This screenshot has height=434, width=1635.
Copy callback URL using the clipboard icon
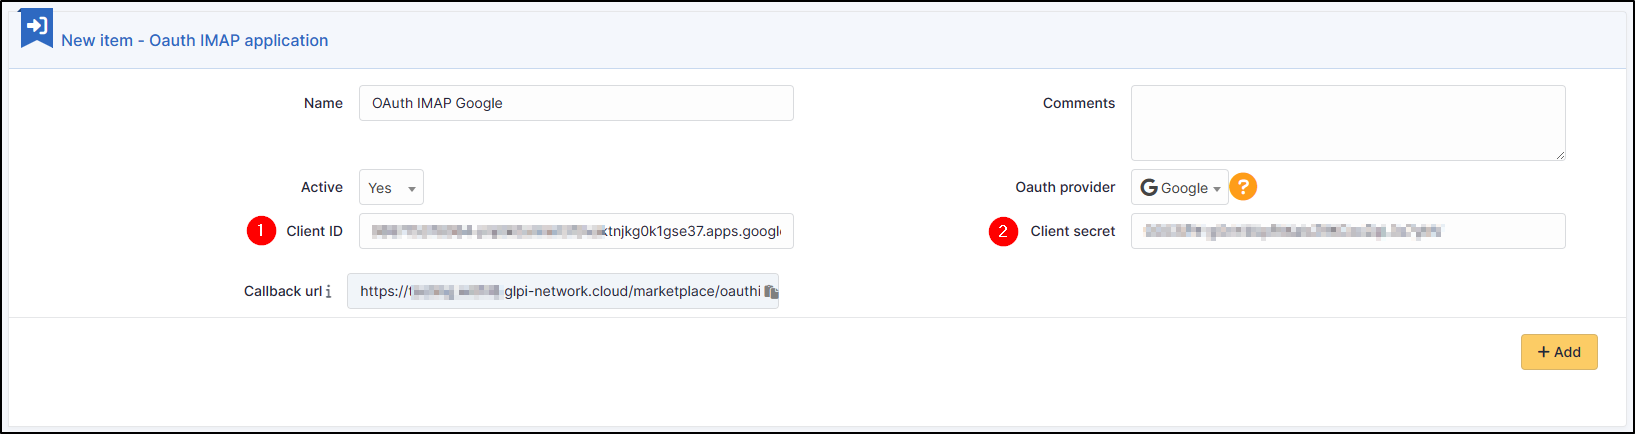[x=771, y=292]
